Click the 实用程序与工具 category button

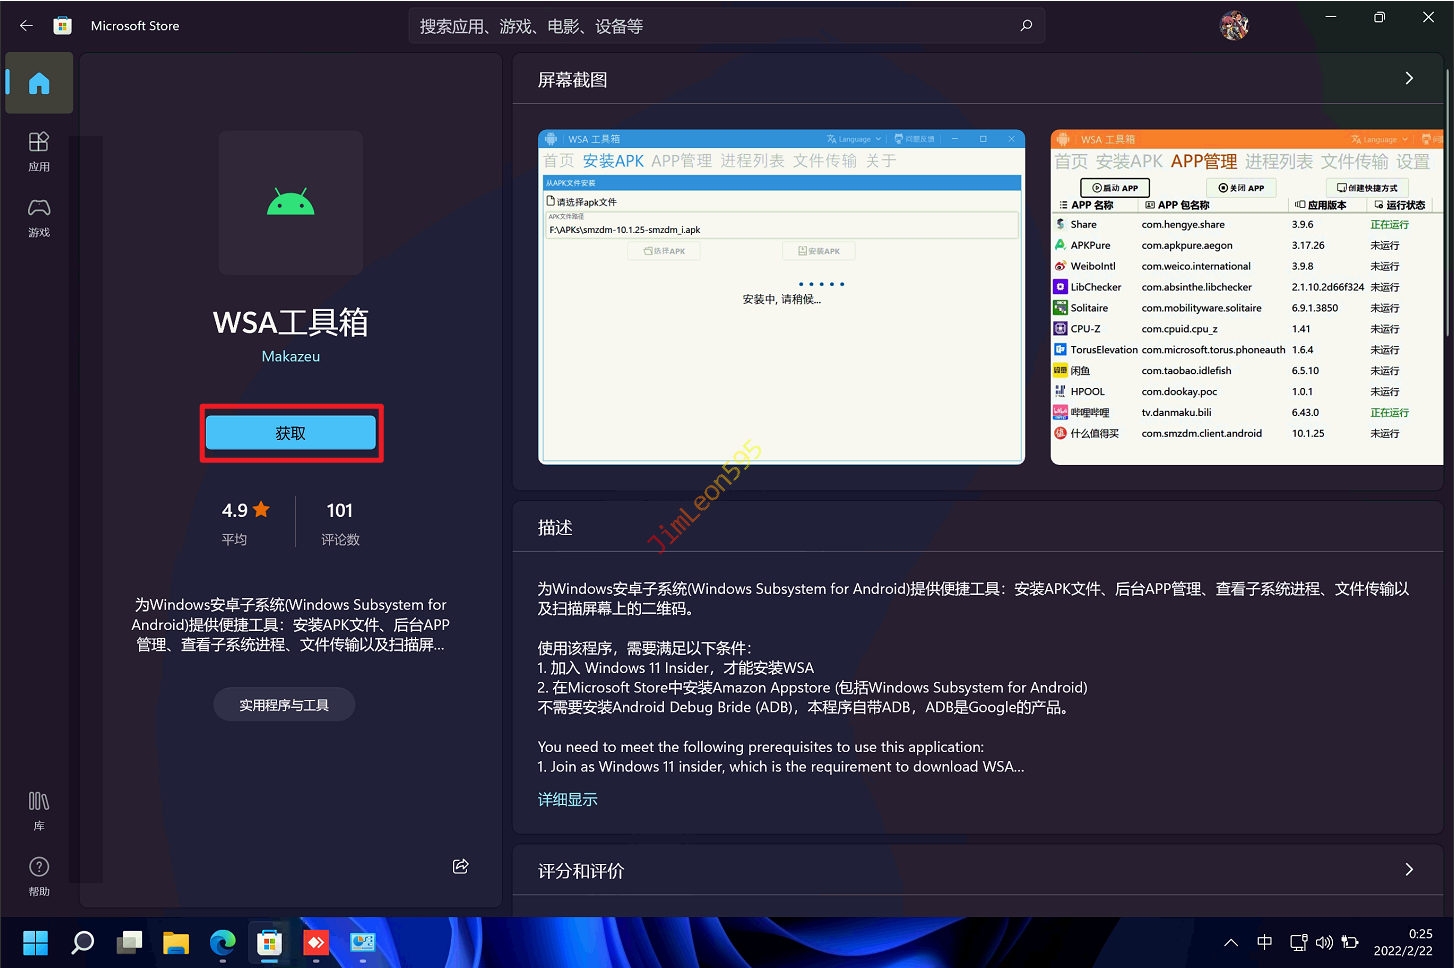(284, 705)
